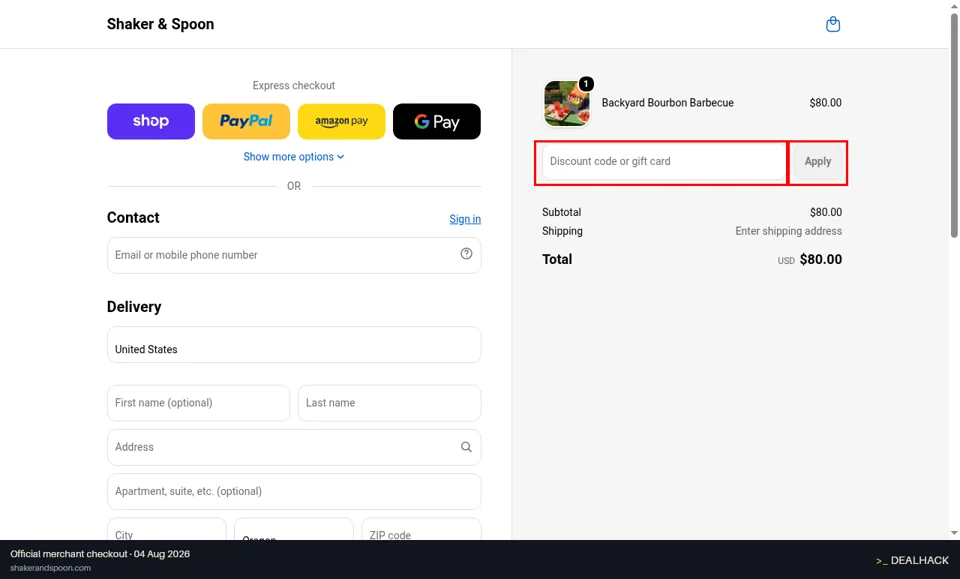The width and height of the screenshot is (960, 579).
Task: Click the City field
Action: tap(167, 529)
